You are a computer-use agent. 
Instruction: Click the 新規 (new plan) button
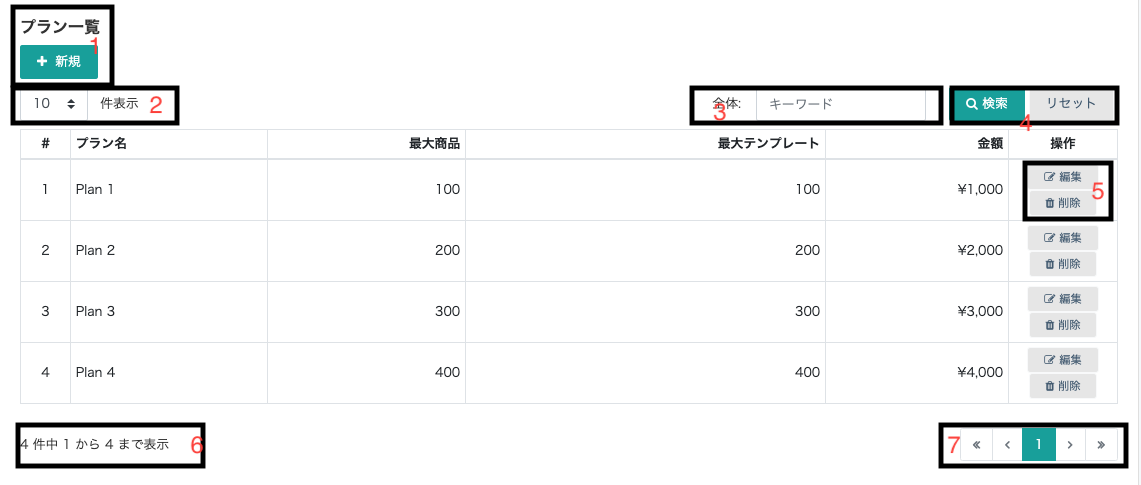coord(58,62)
